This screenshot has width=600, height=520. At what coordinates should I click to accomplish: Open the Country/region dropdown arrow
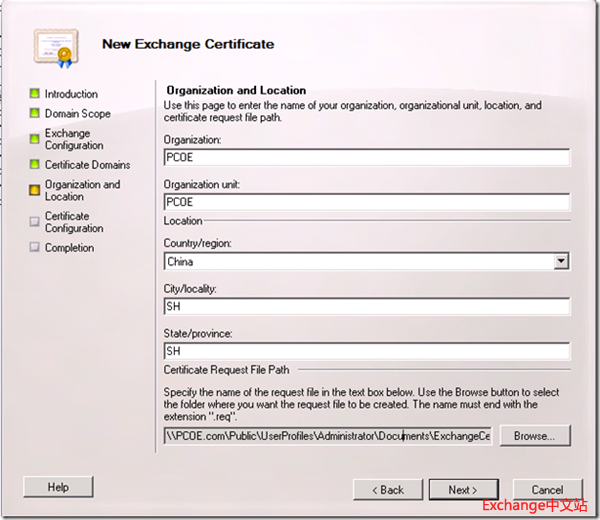point(561,261)
